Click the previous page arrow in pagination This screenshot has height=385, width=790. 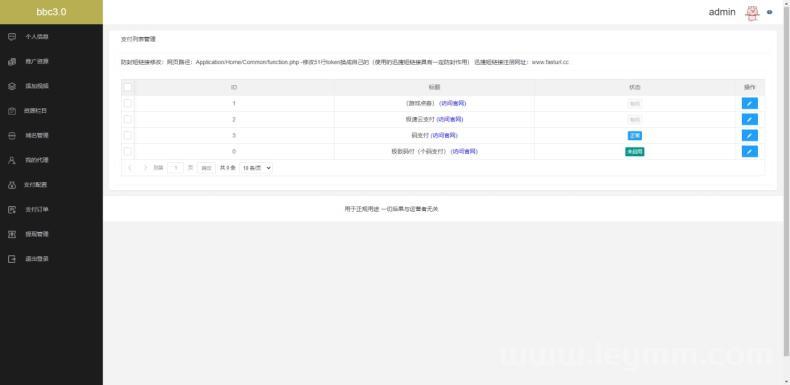pos(130,168)
